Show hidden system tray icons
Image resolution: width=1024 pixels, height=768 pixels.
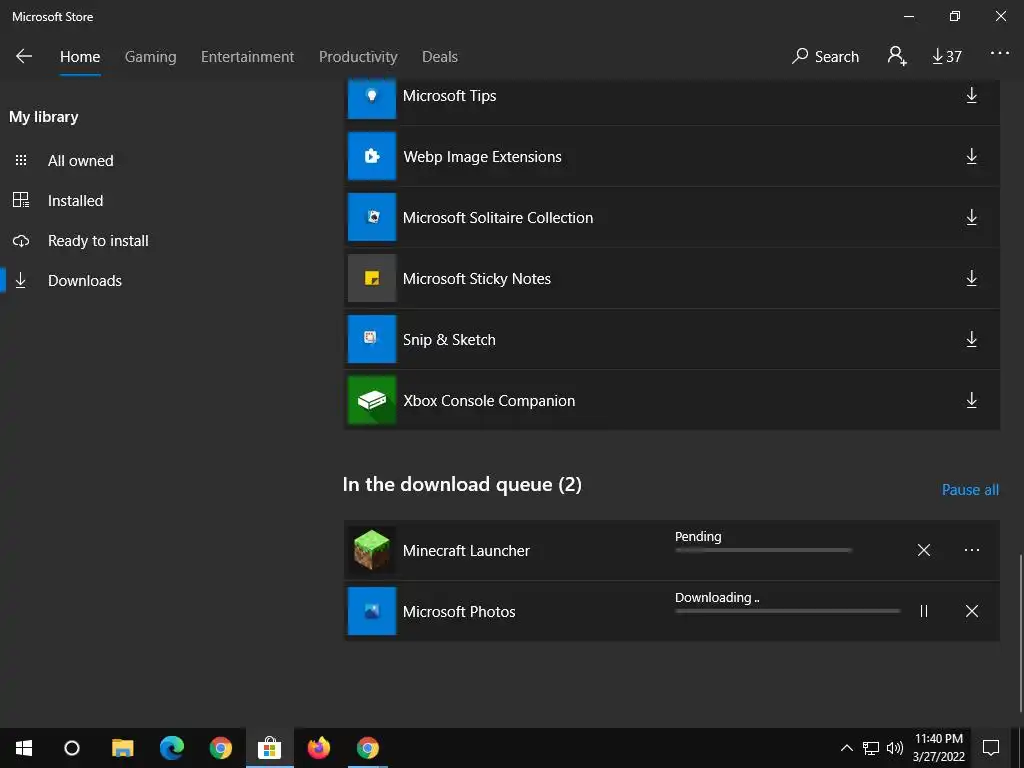click(846, 748)
